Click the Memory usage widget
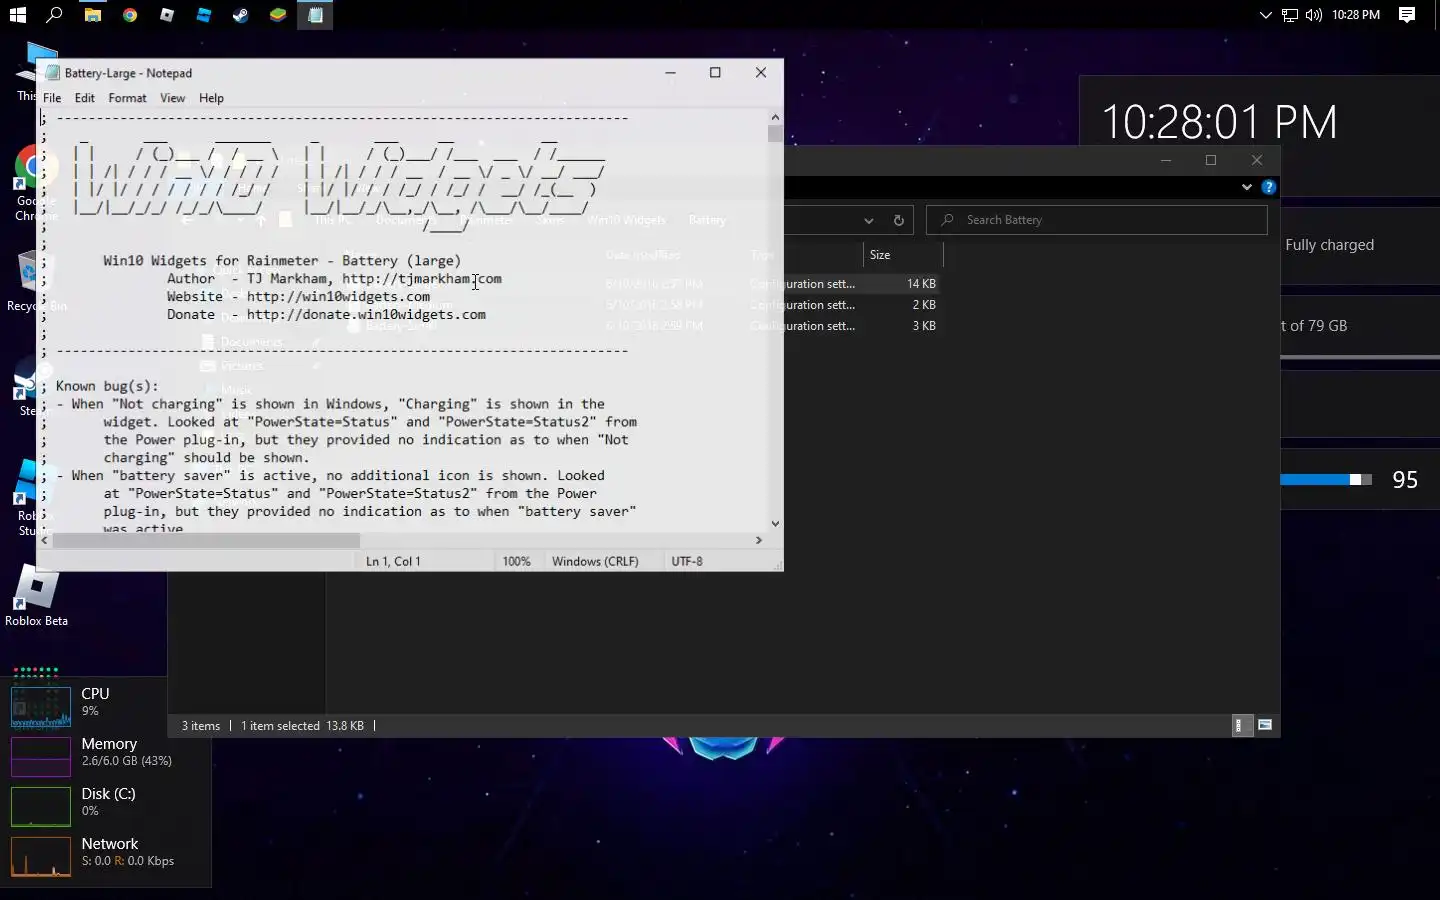 (x=91, y=755)
